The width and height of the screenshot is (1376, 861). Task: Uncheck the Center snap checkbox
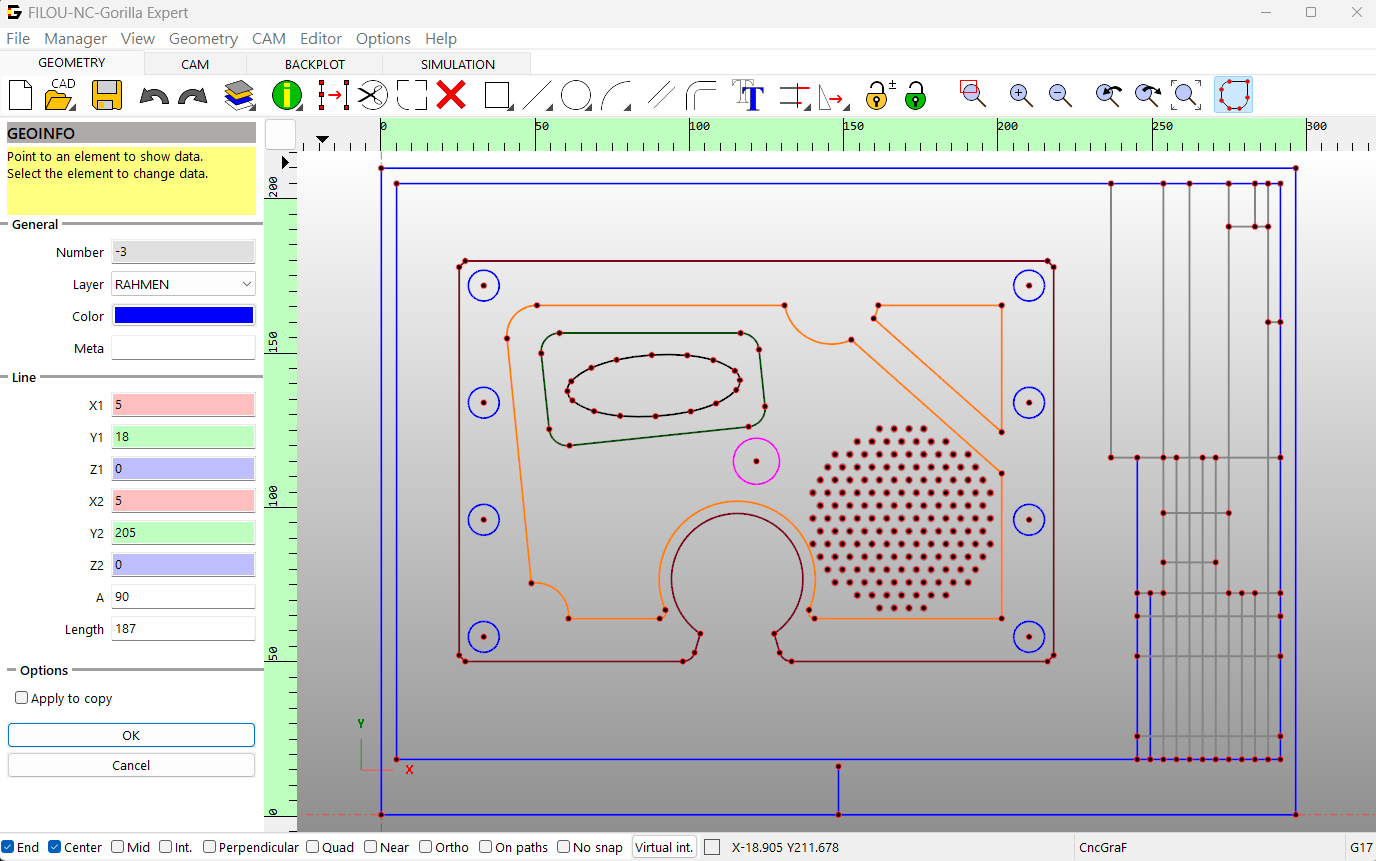point(55,847)
